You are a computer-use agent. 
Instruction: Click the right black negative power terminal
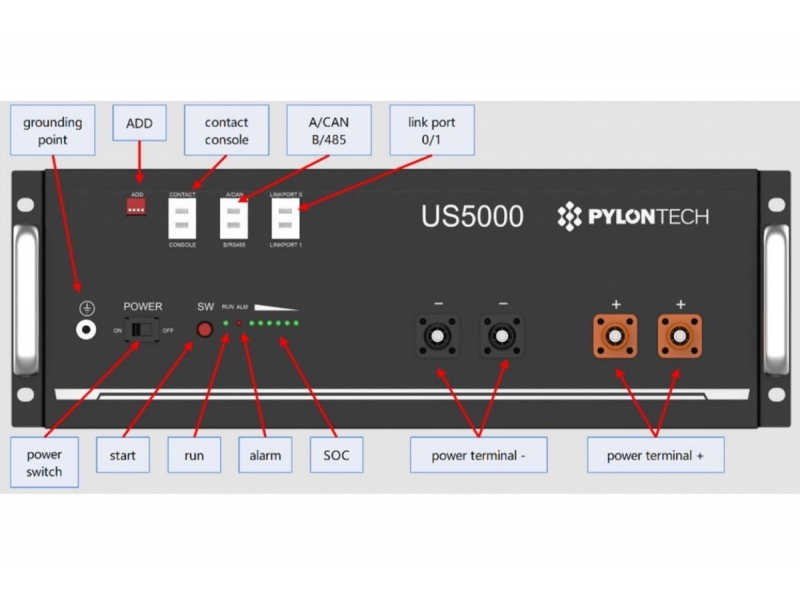coord(502,336)
